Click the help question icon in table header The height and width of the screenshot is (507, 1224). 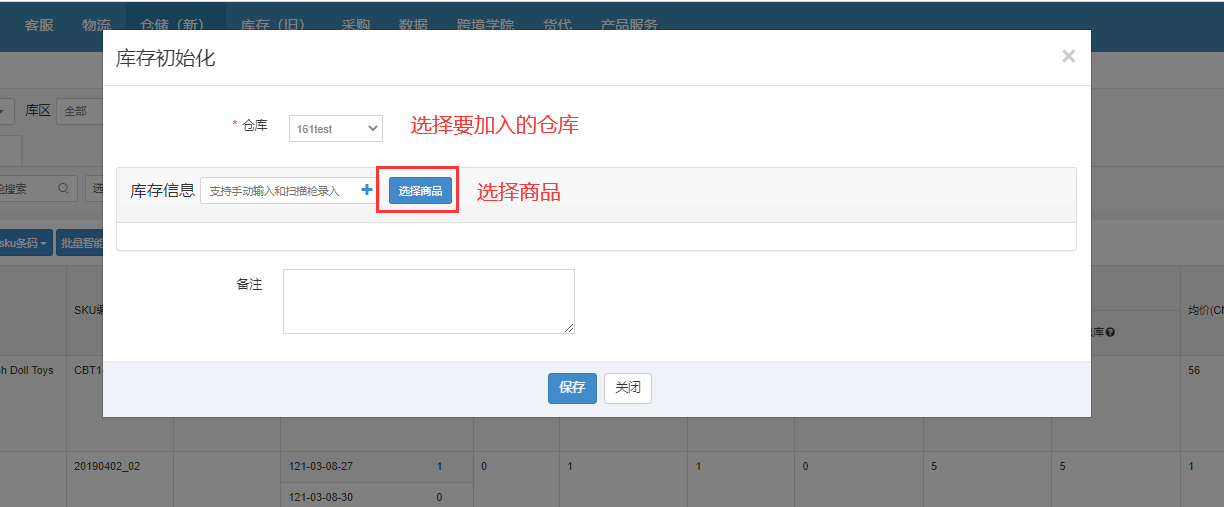(x=1110, y=332)
